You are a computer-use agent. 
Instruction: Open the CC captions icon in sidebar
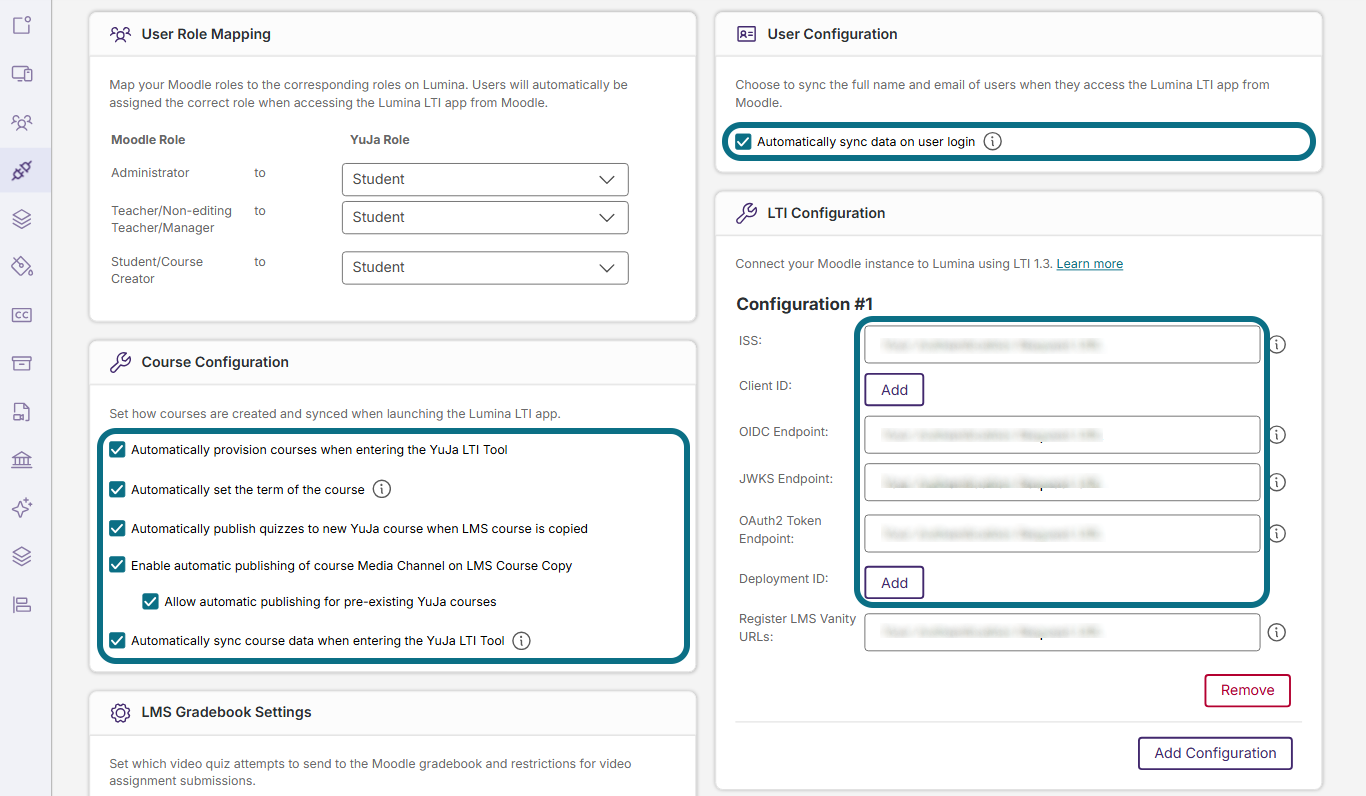(22, 315)
